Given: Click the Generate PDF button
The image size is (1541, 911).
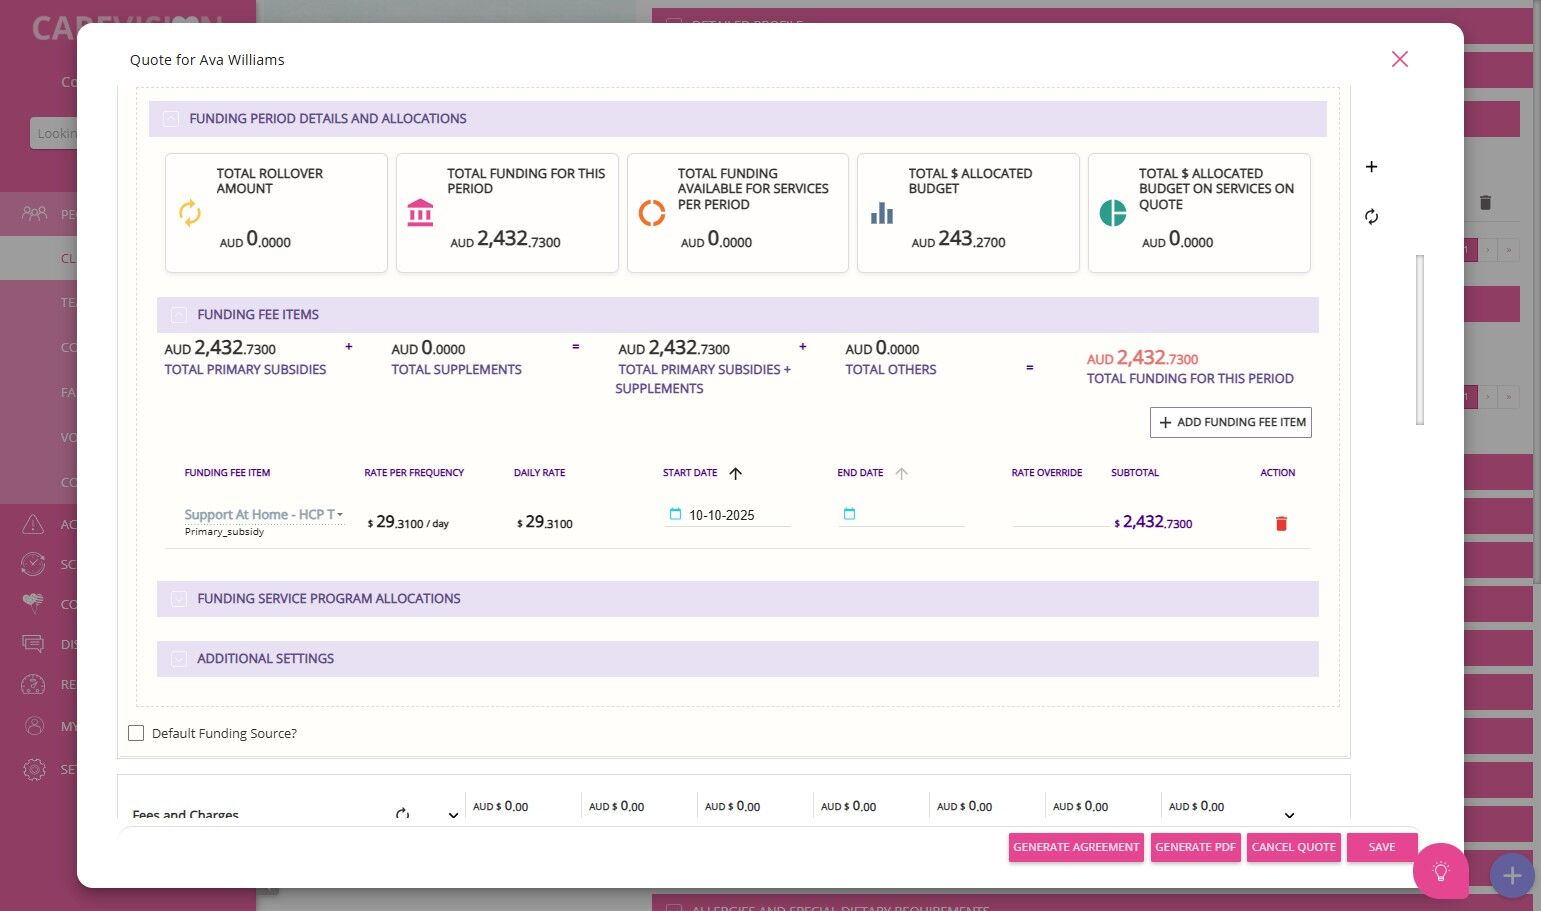Looking at the screenshot, I should [x=1195, y=847].
